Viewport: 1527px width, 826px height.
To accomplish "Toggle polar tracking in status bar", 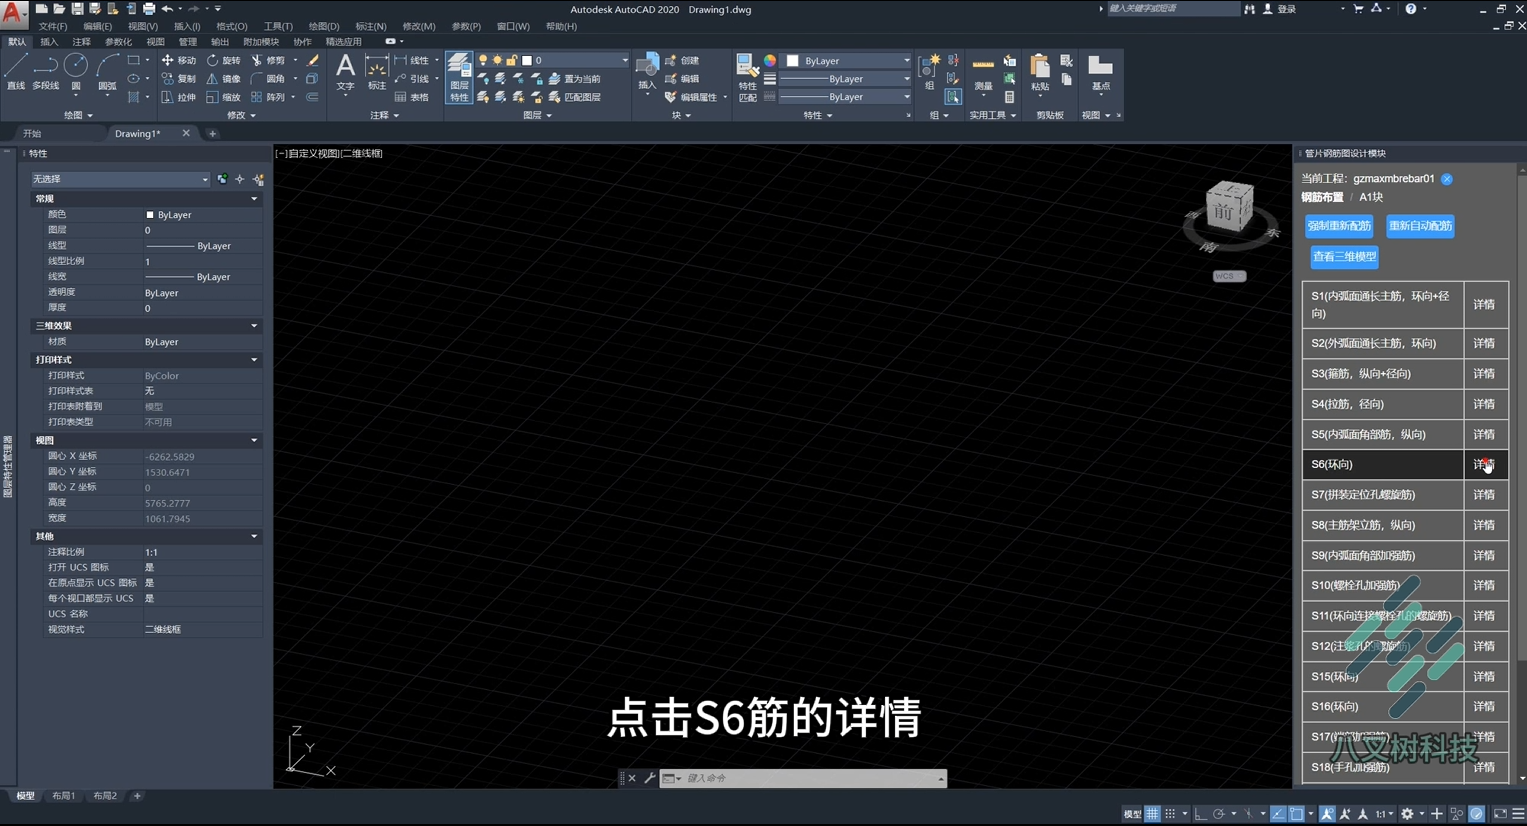I will [1219, 814].
